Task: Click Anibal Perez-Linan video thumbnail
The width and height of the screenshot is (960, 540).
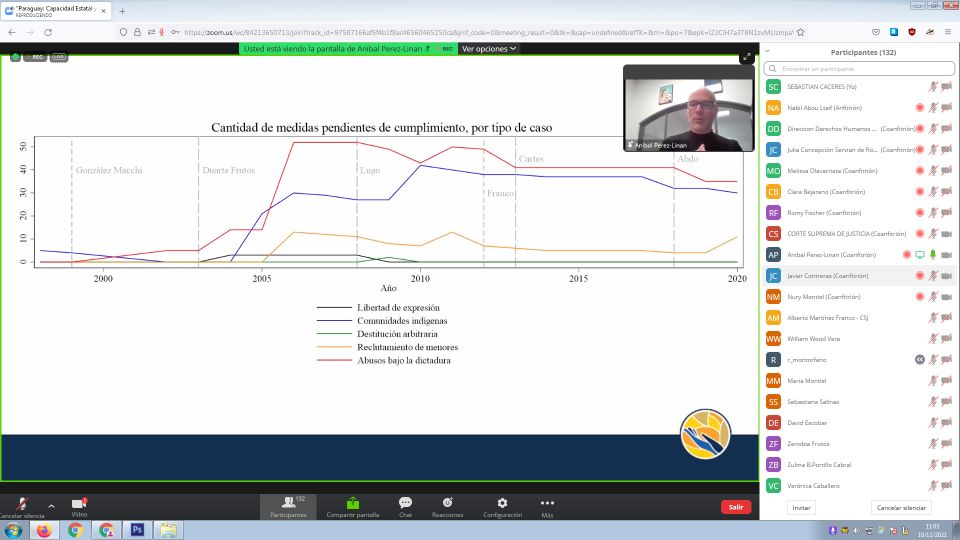Action: (689, 108)
